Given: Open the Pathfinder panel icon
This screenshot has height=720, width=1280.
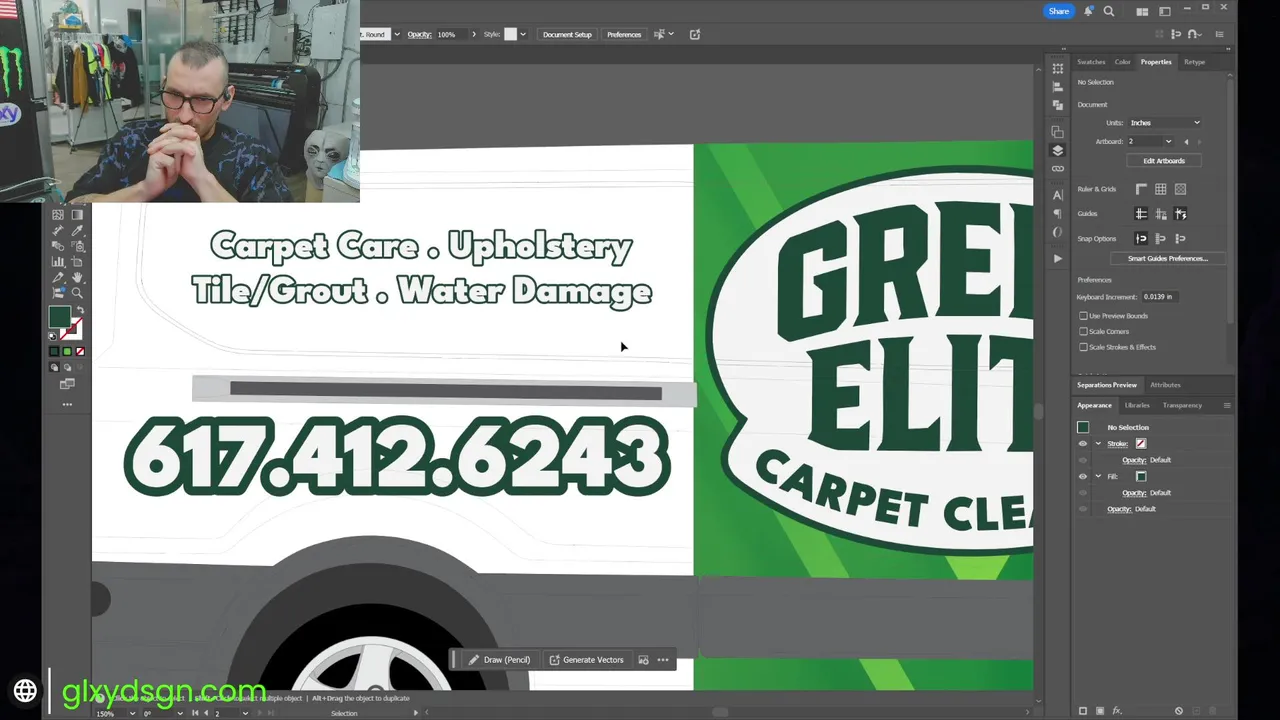Looking at the screenshot, I should click(1058, 104).
